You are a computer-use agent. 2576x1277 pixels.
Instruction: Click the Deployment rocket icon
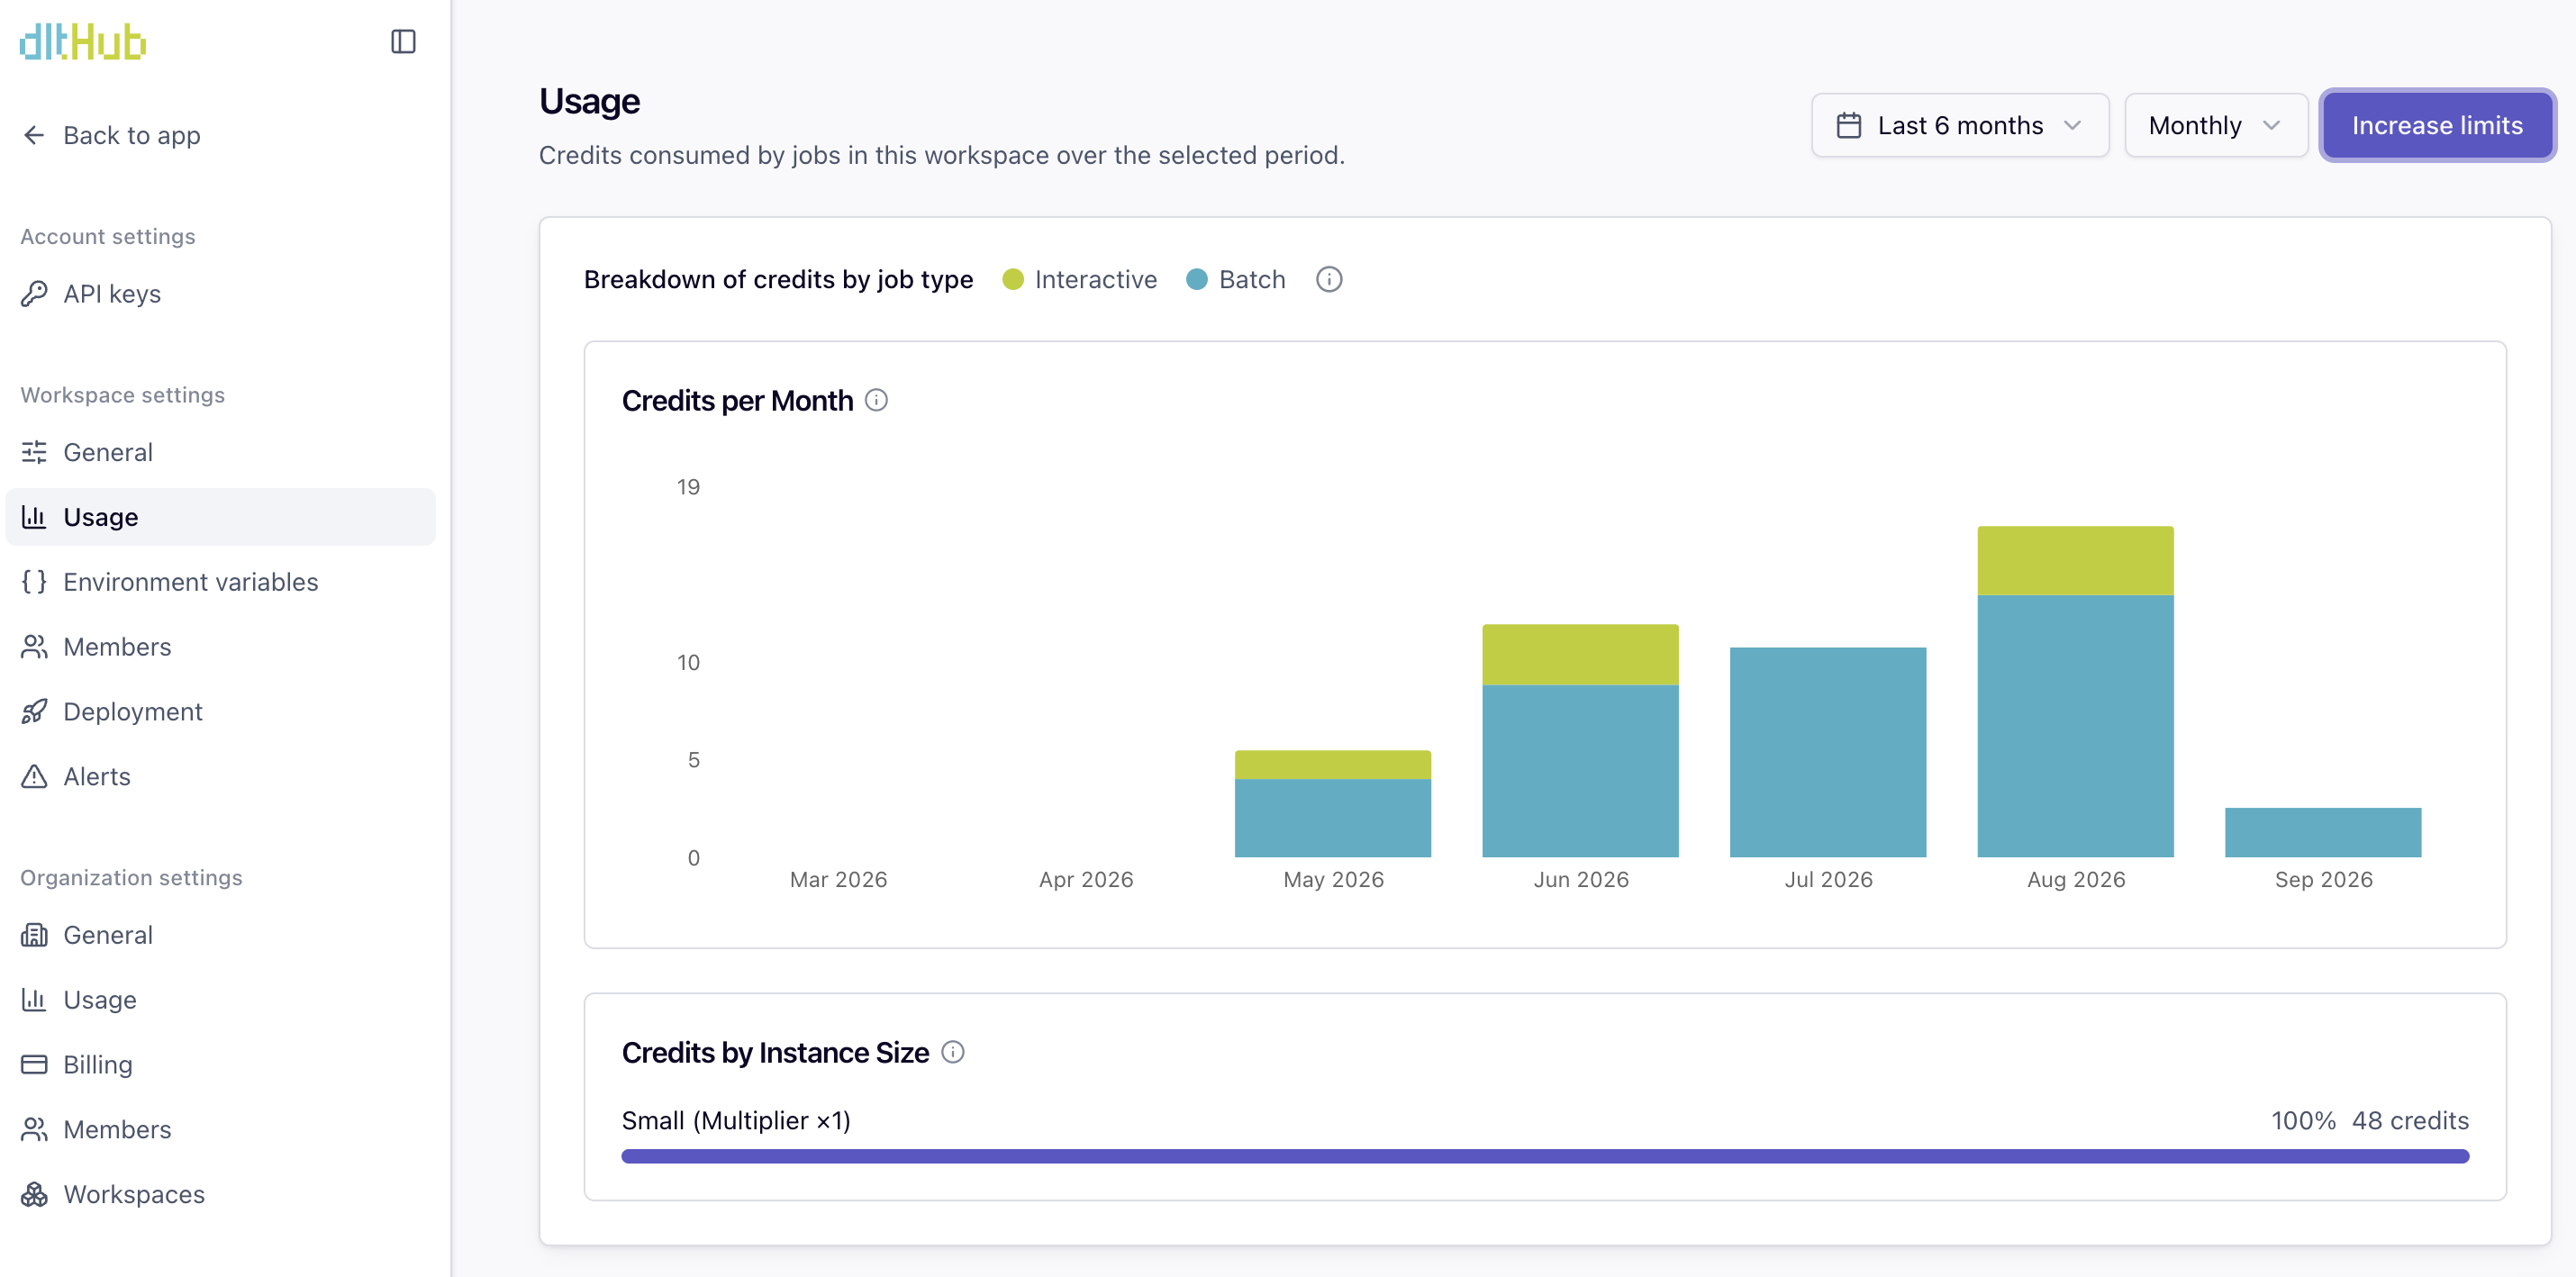[x=35, y=712]
